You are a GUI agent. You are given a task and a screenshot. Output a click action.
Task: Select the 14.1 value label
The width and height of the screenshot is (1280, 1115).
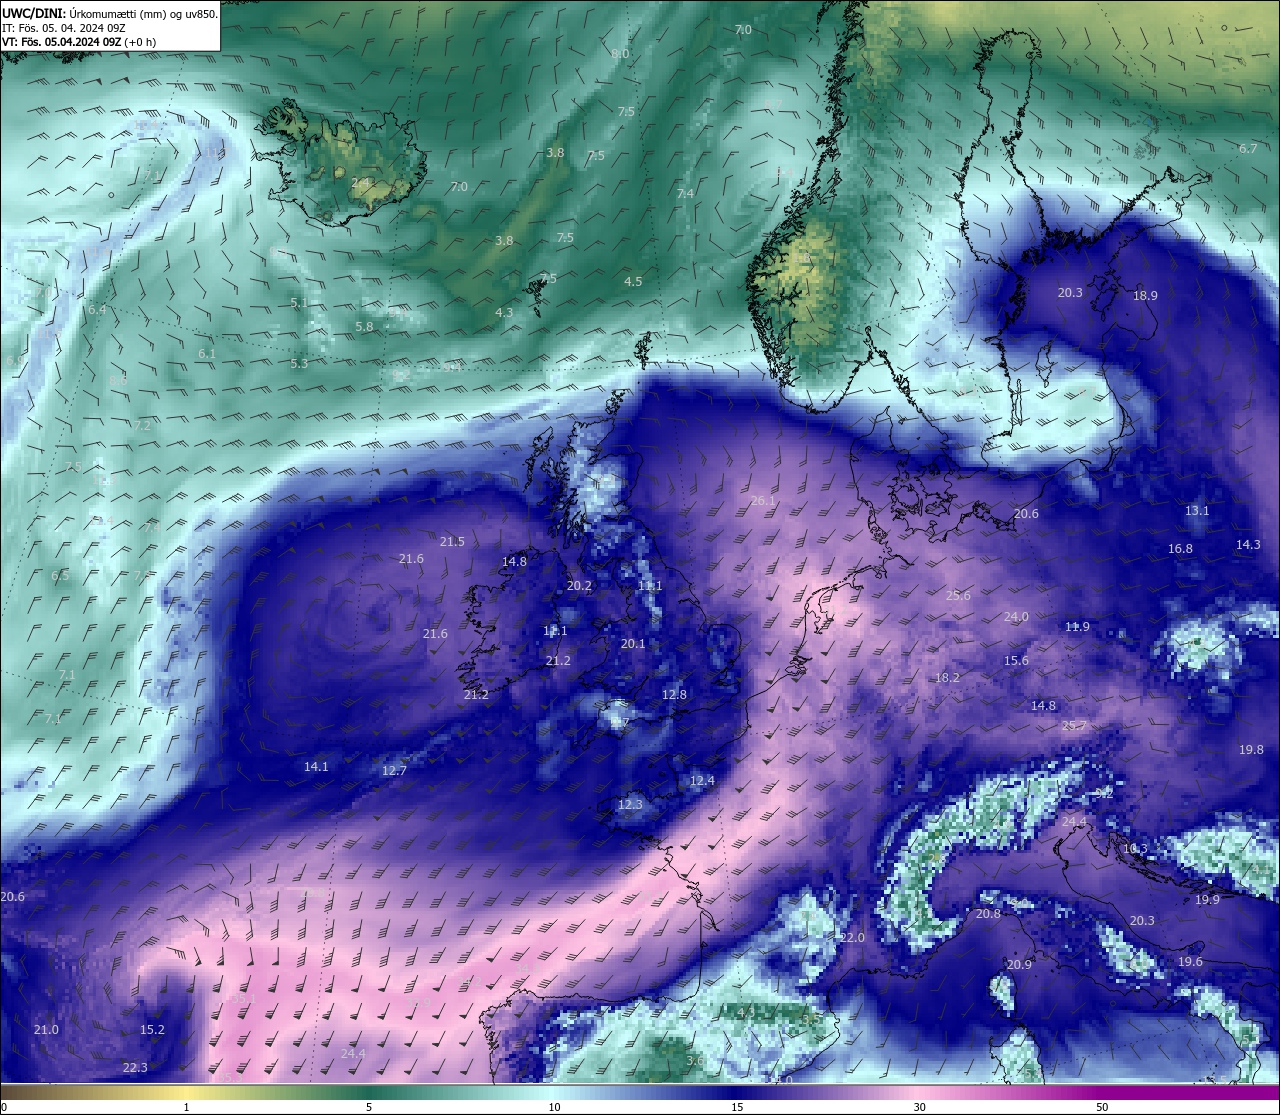[x=316, y=766]
